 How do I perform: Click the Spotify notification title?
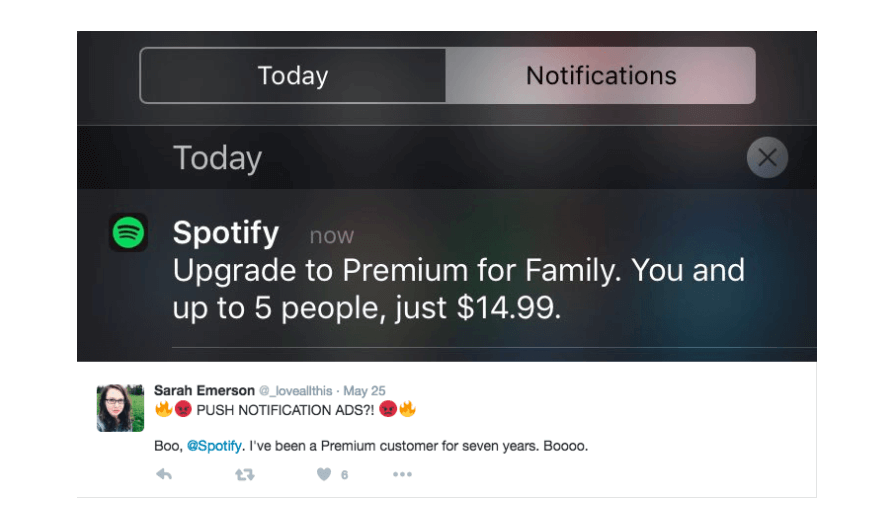[x=226, y=232]
